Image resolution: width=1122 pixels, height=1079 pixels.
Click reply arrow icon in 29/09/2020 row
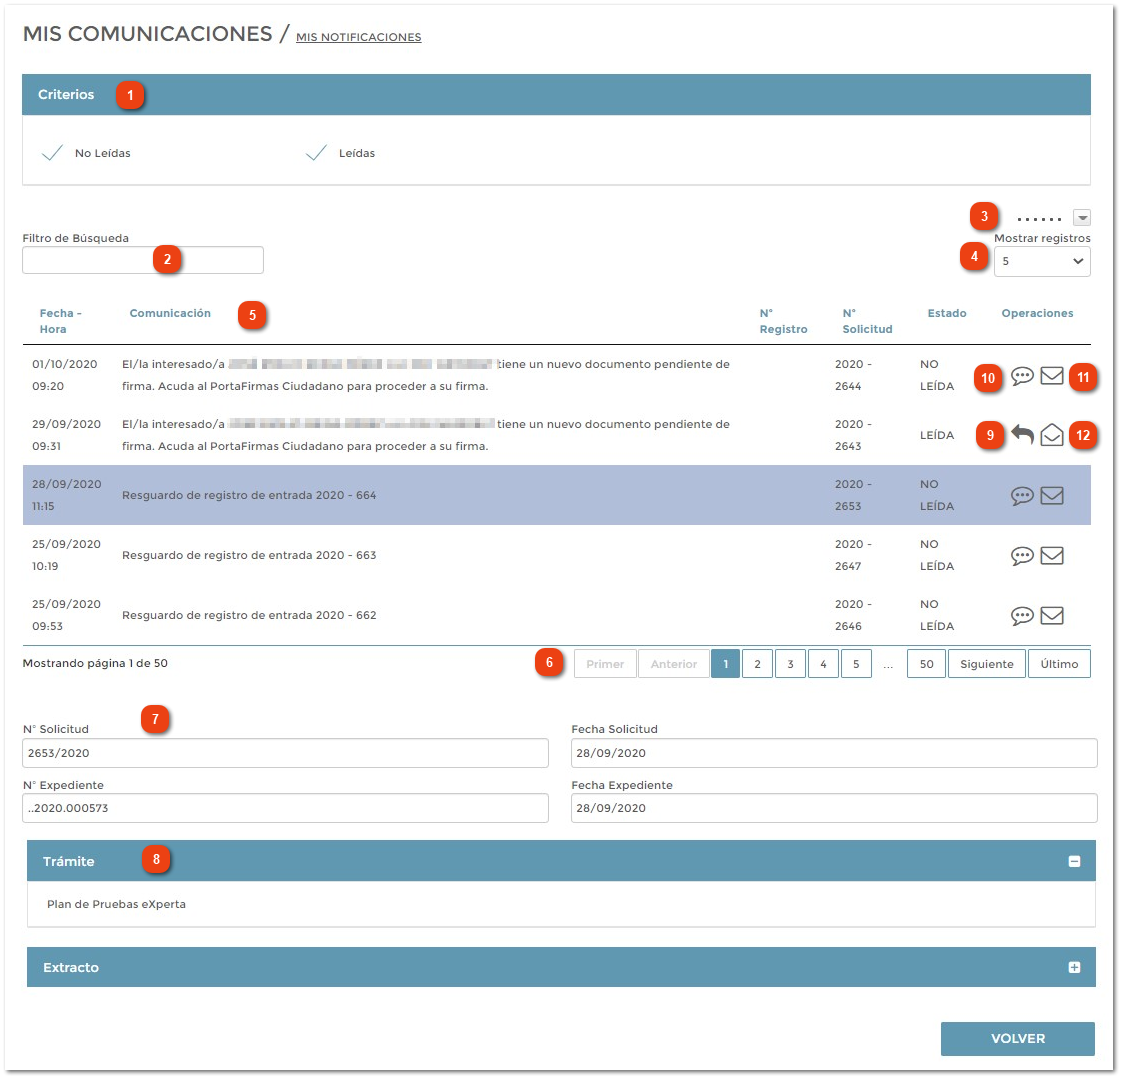click(1021, 435)
